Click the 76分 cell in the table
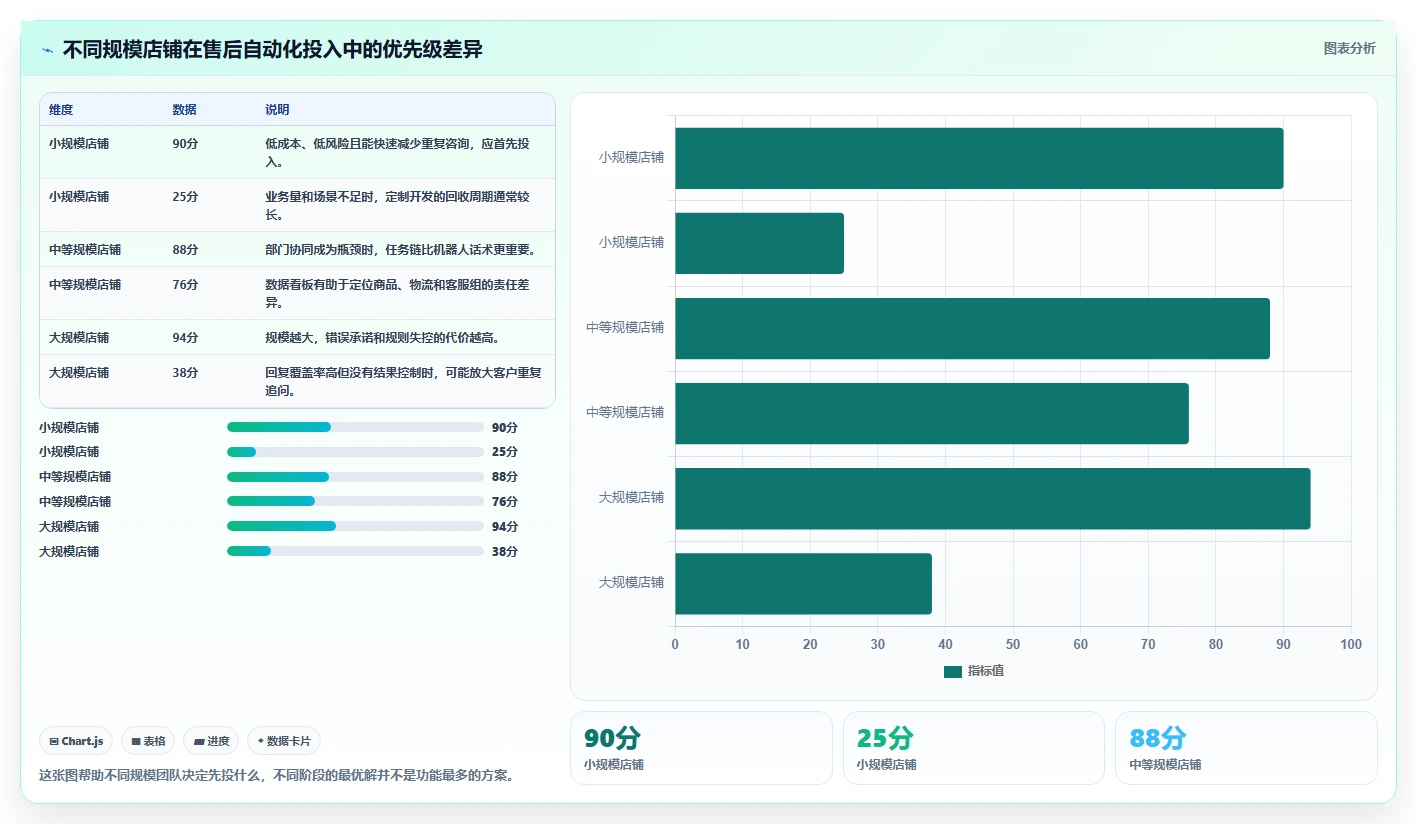The image size is (1417, 824). point(185,284)
